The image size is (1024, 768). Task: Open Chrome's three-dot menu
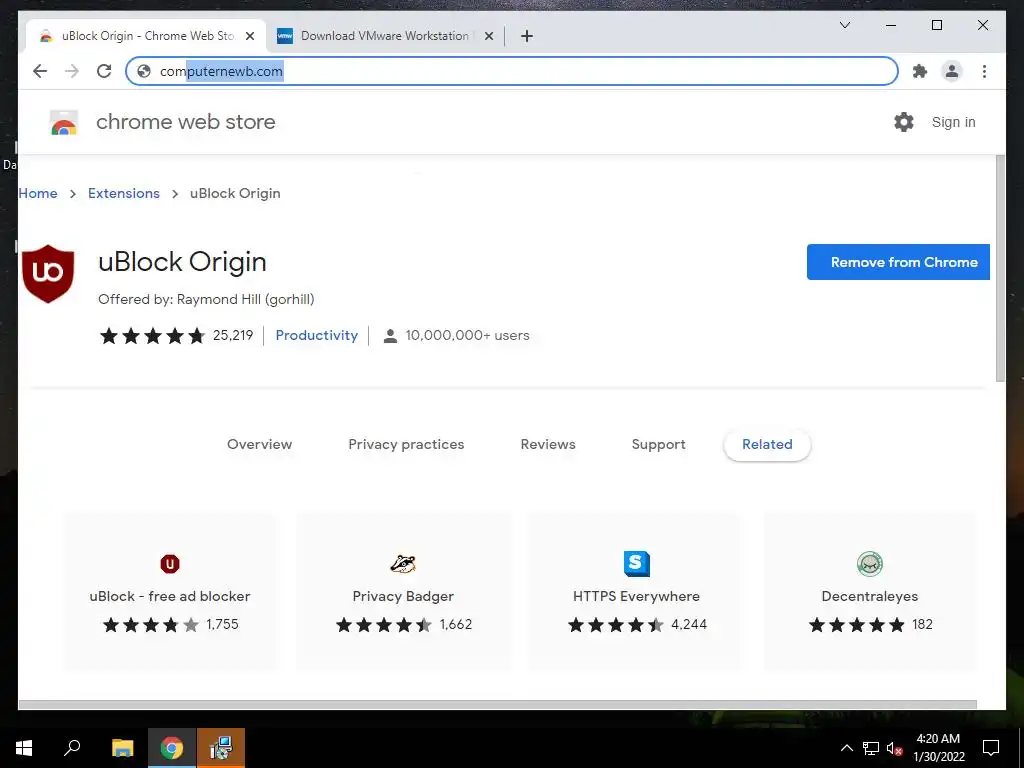coord(984,71)
